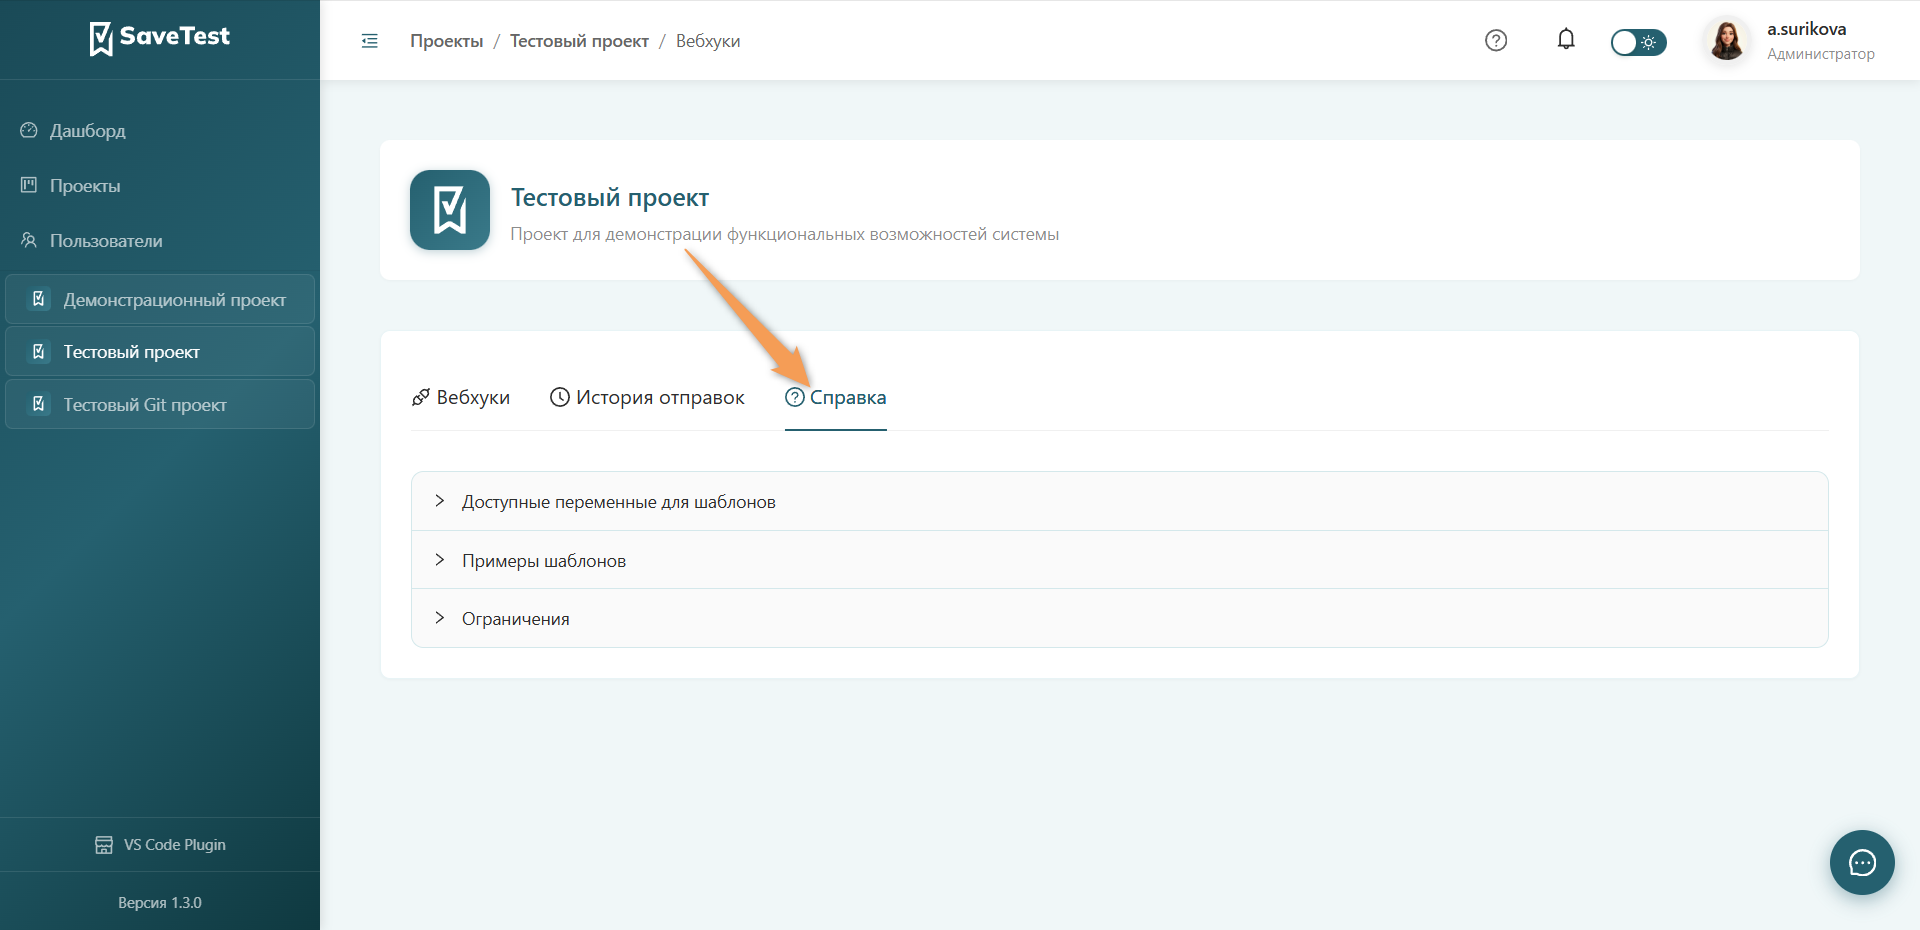Image resolution: width=1920 pixels, height=930 pixels.
Task: Open the Проекты breadcrumb link
Action: click(446, 41)
